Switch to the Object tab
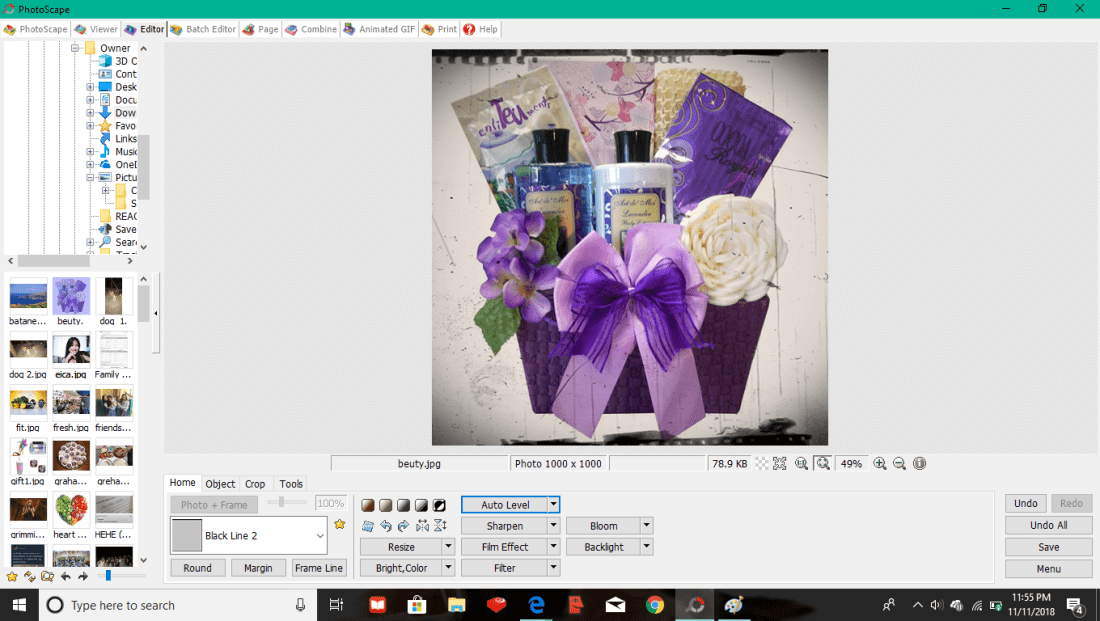The image size is (1100, 621). (220, 484)
